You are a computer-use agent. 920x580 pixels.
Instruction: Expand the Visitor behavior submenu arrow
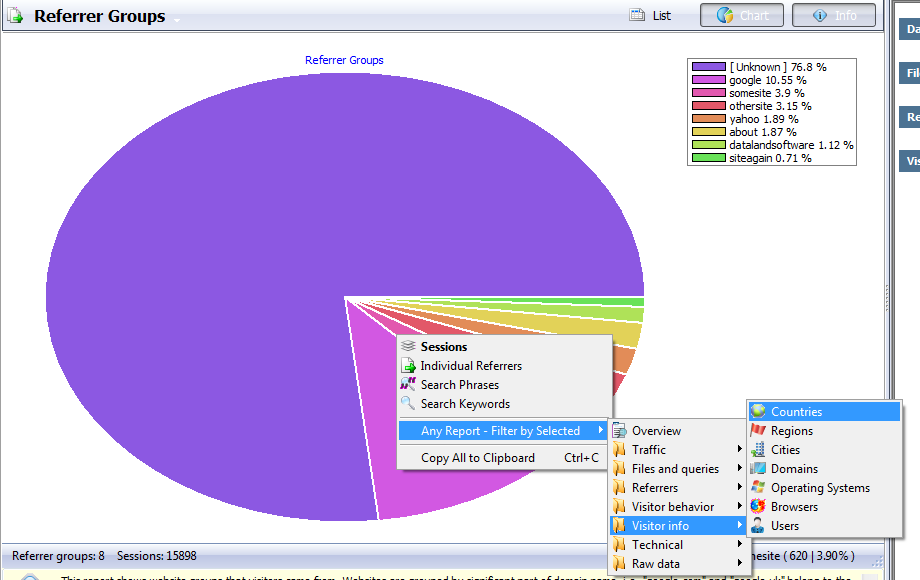click(739, 506)
